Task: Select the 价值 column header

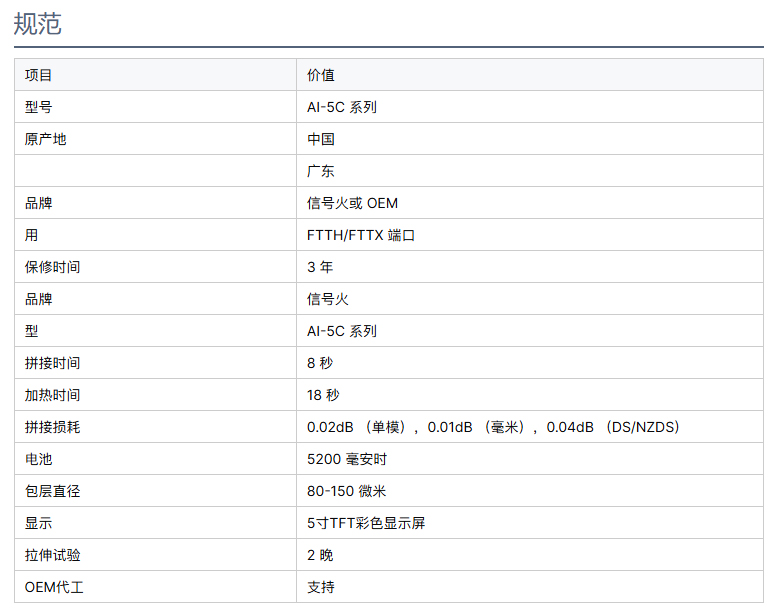Action: click(321, 75)
